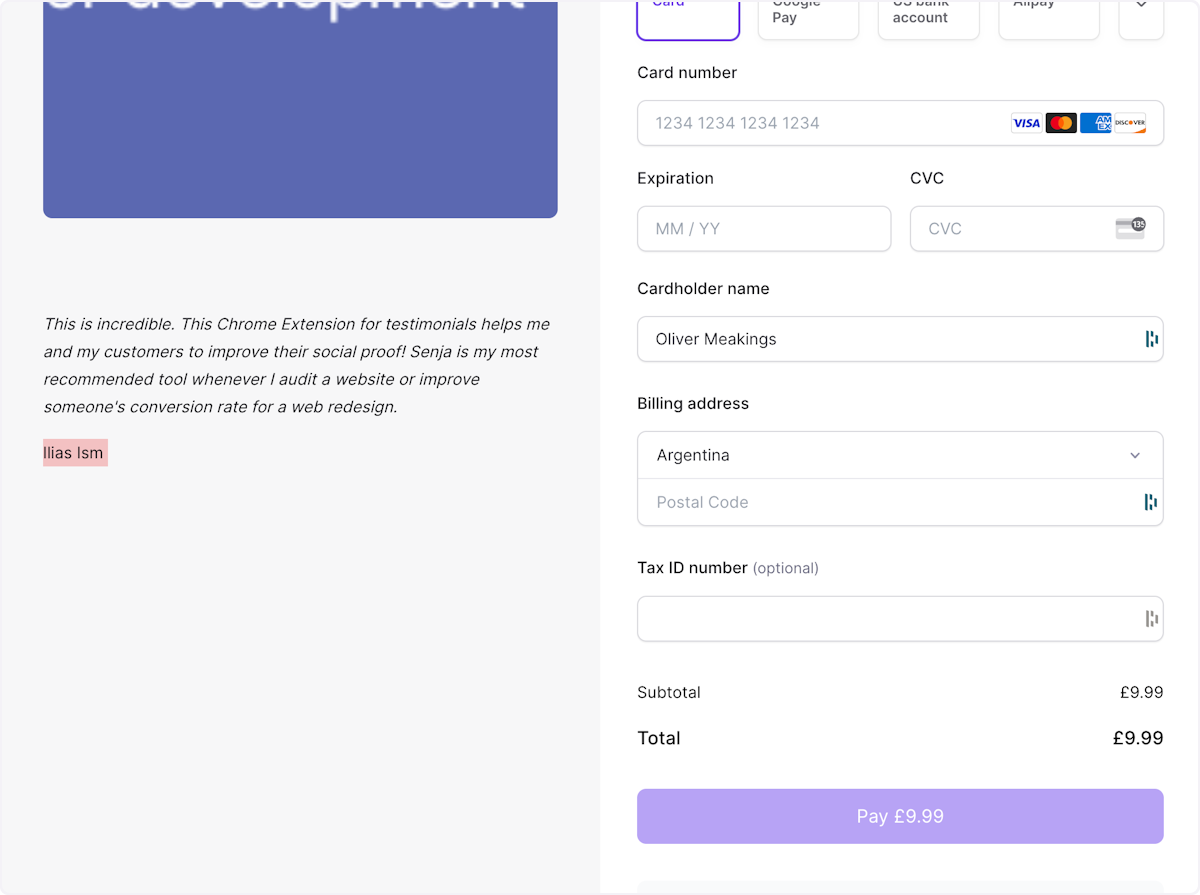The width and height of the screenshot is (1200, 895).
Task: Click the Discover card brand icon
Action: [x=1130, y=122]
